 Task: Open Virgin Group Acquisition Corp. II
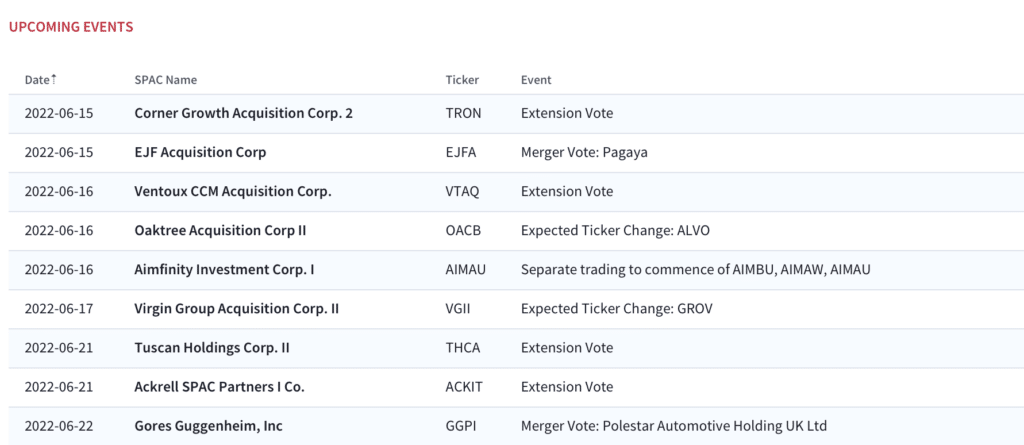[x=236, y=308]
